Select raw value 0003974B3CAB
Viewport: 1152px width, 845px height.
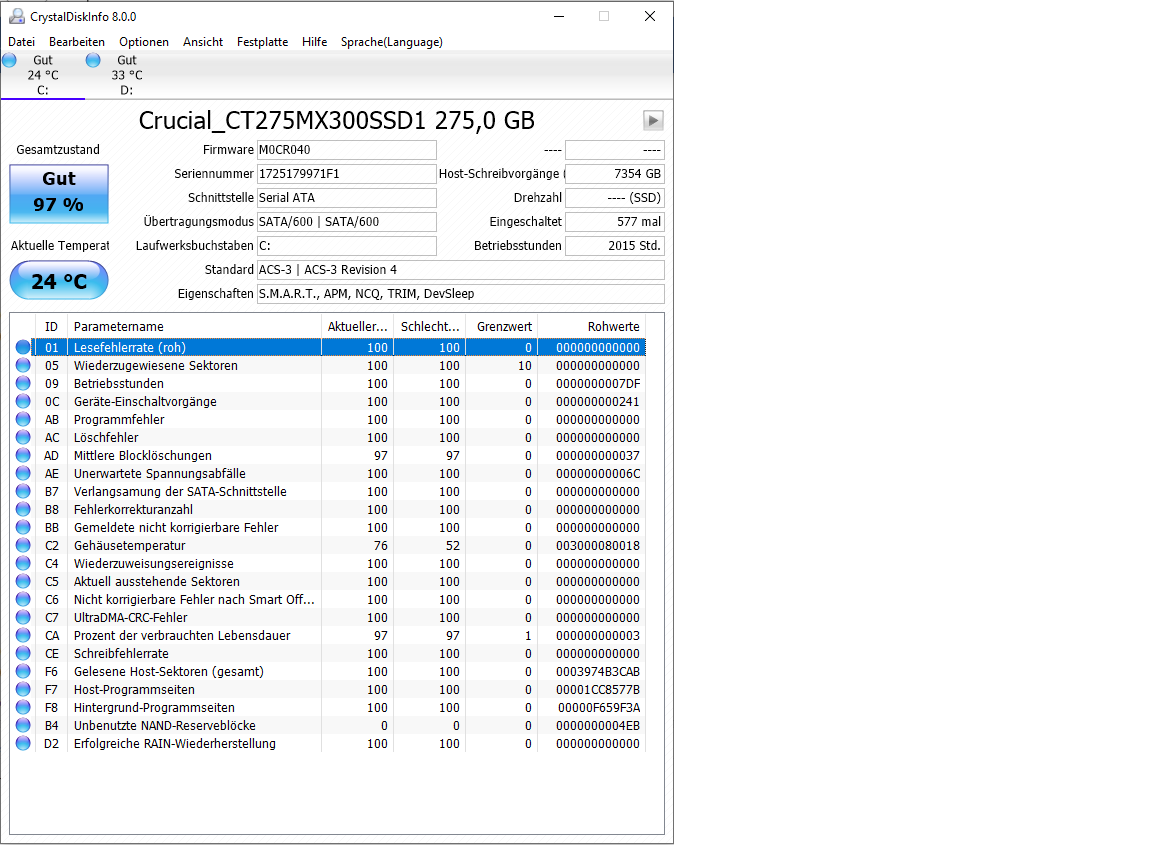pos(597,672)
